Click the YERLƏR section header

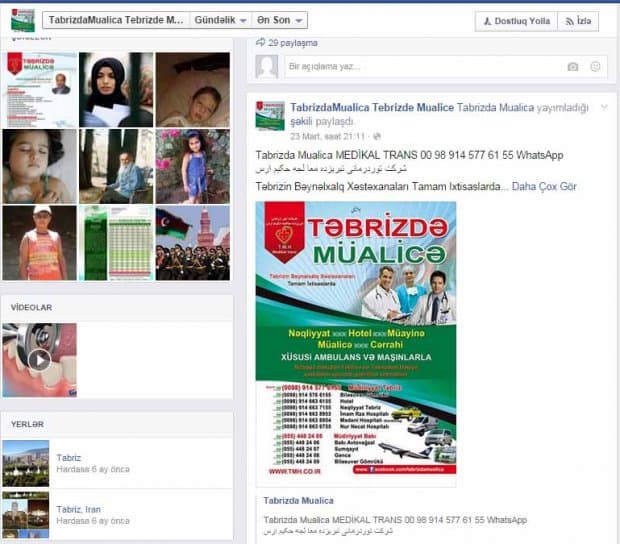tap(27, 424)
